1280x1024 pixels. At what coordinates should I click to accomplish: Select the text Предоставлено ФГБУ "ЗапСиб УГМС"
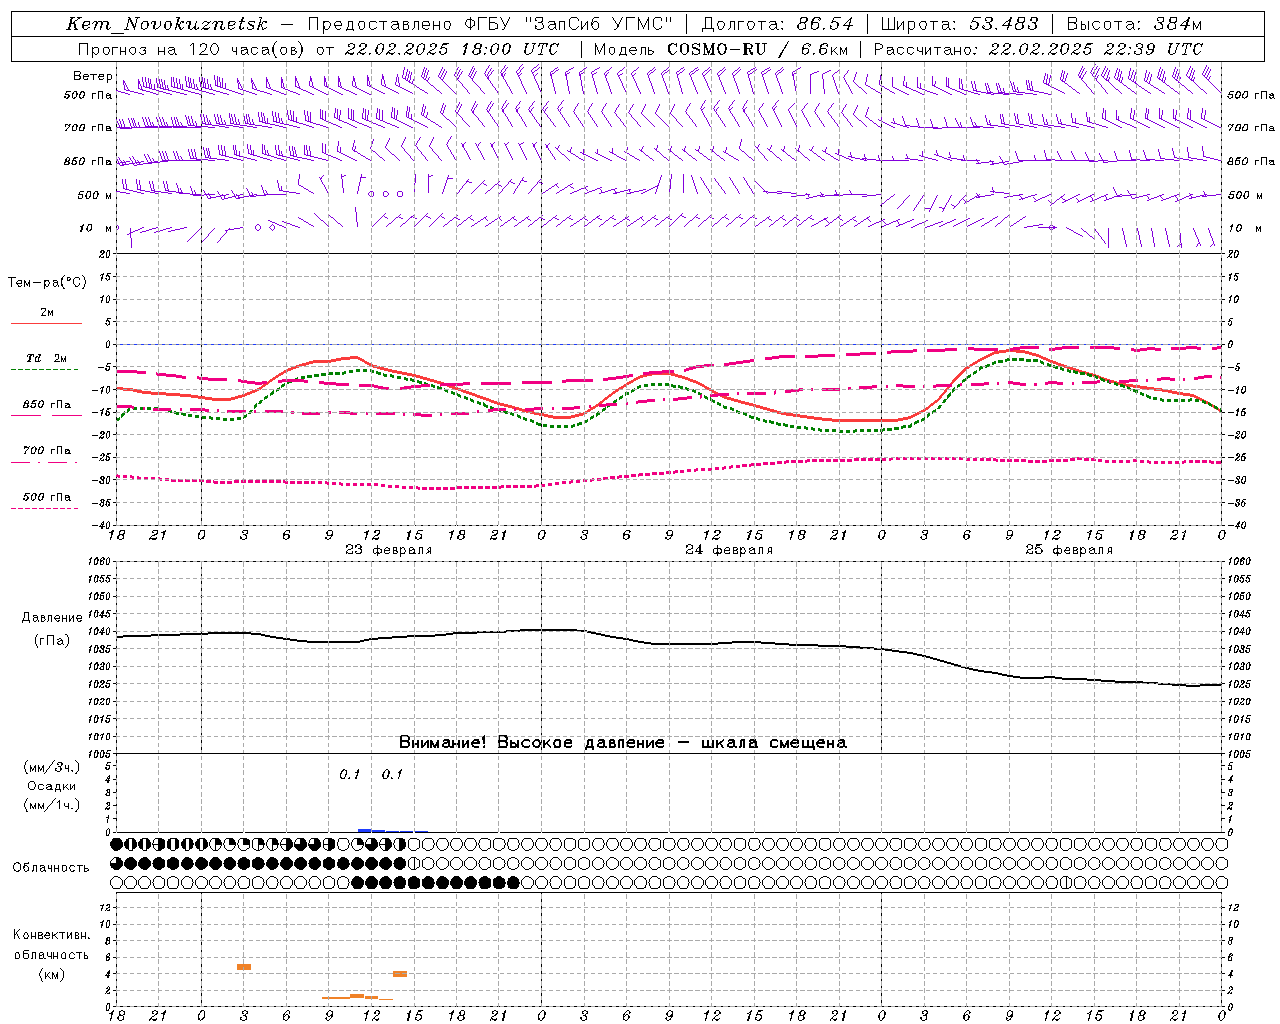[x=490, y=24]
